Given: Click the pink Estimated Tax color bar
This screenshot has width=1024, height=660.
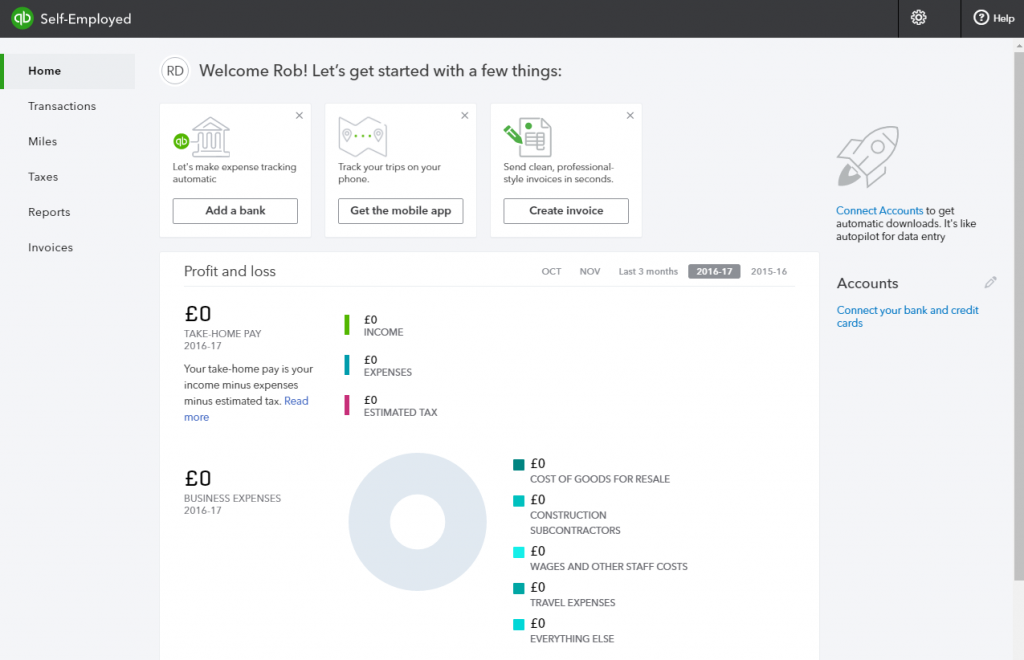Looking at the screenshot, I should (347, 405).
